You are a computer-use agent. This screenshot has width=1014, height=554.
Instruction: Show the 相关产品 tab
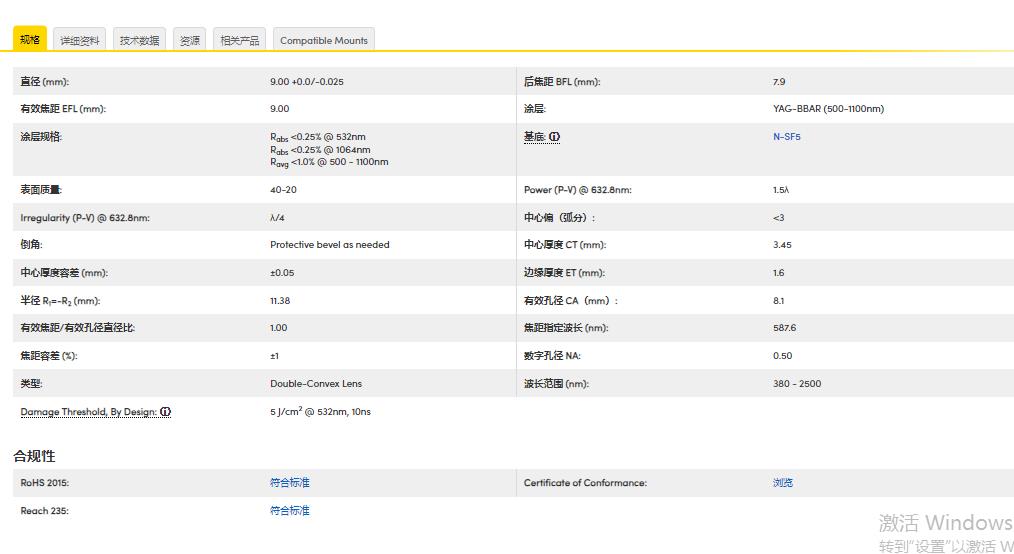coord(240,40)
